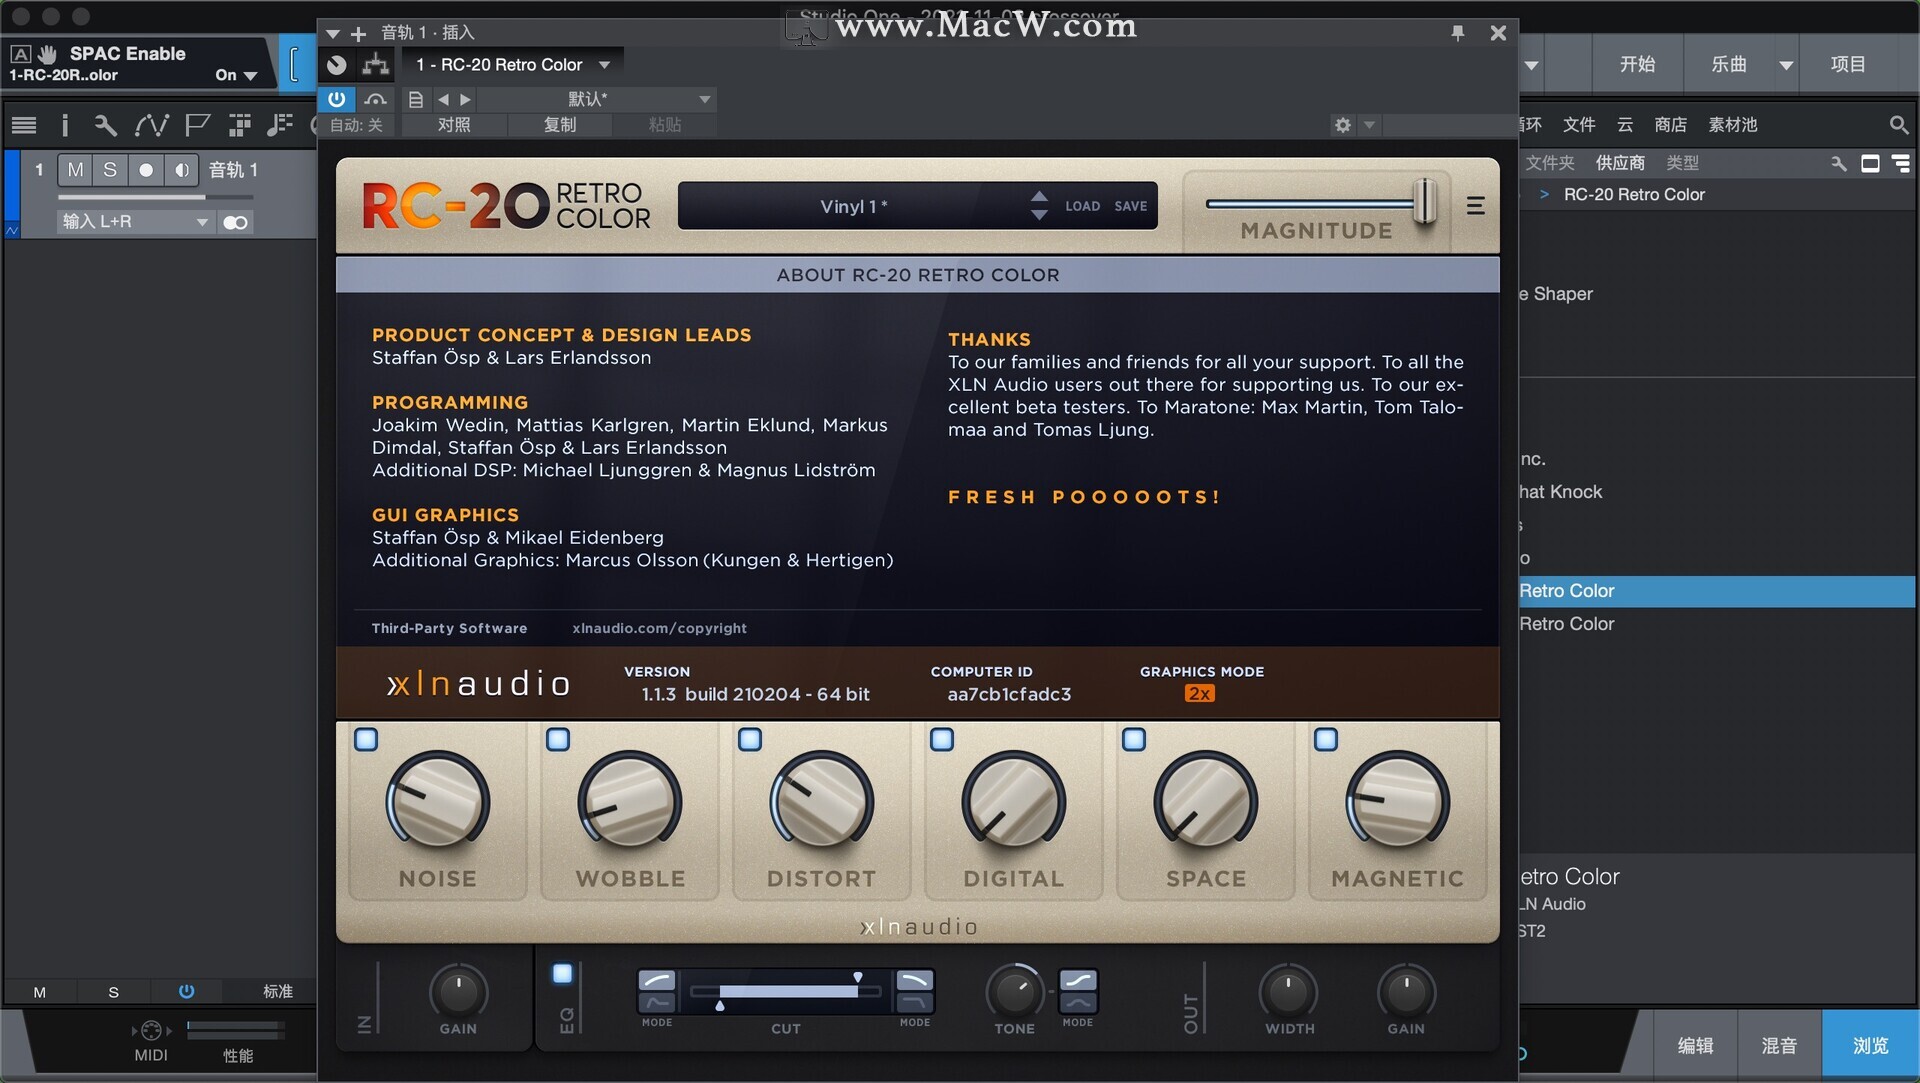
Task: Click the TONE knob
Action: (x=1015, y=992)
